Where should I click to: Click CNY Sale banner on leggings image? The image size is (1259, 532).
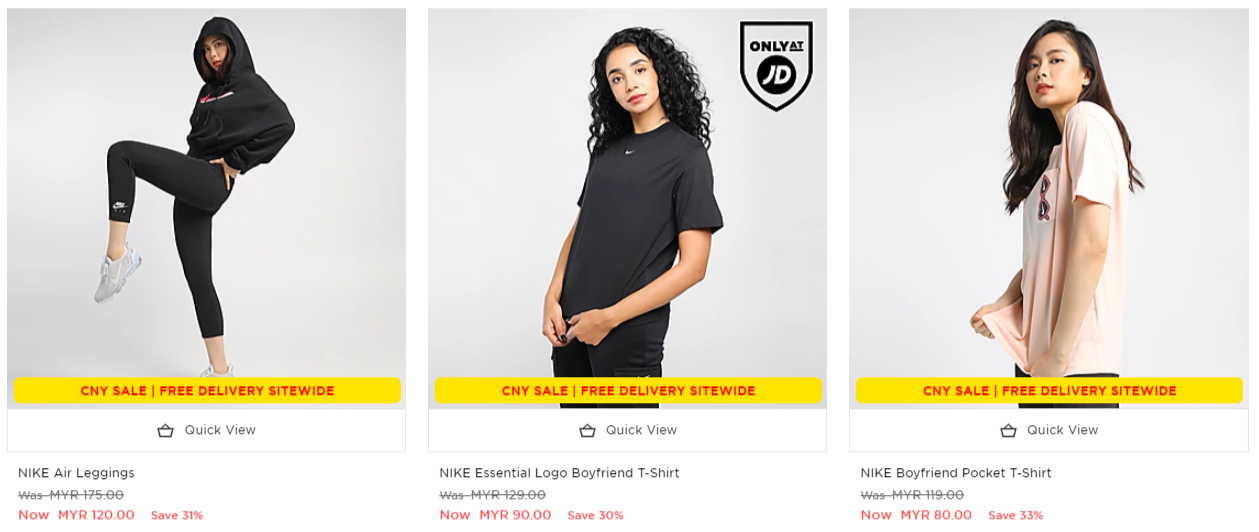click(207, 391)
